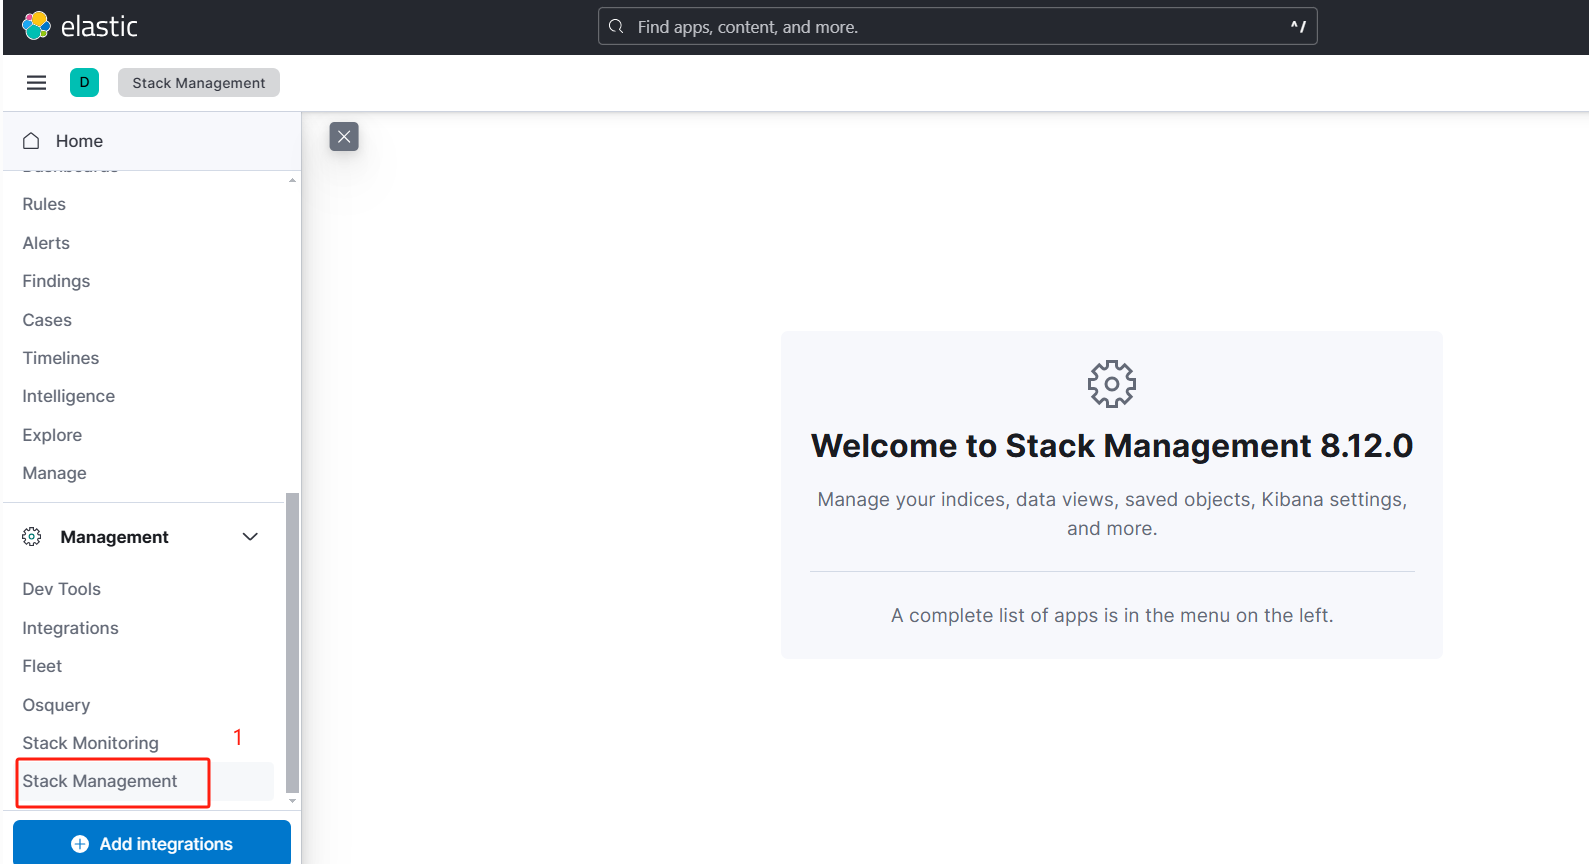Click the sidebar scroll-up arrow
This screenshot has height=864, width=1589.
click(292, 180)
